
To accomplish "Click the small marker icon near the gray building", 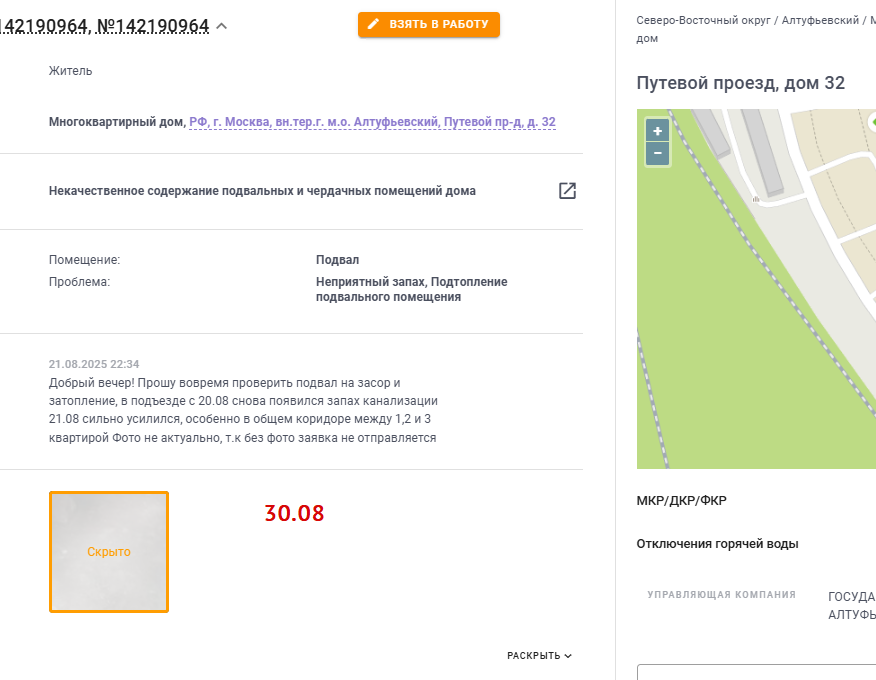I will coord(755,198).
